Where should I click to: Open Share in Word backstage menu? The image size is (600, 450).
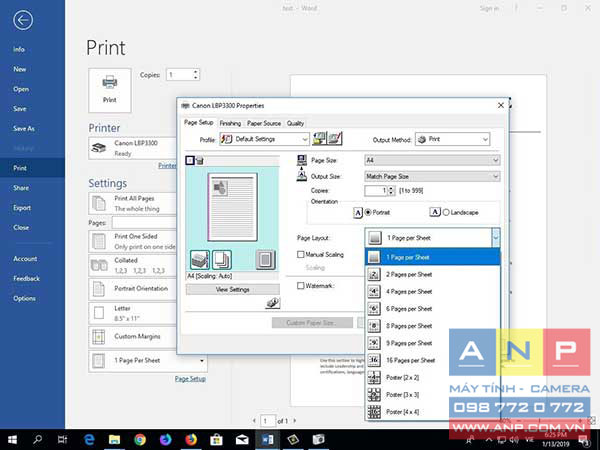pyautogui.click(x=21, y=188)
